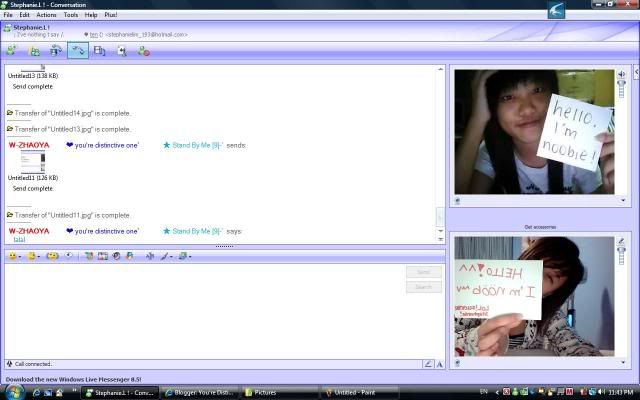Click in the message typing area
The width and height of the screenshot is (640, 400).
204,310
